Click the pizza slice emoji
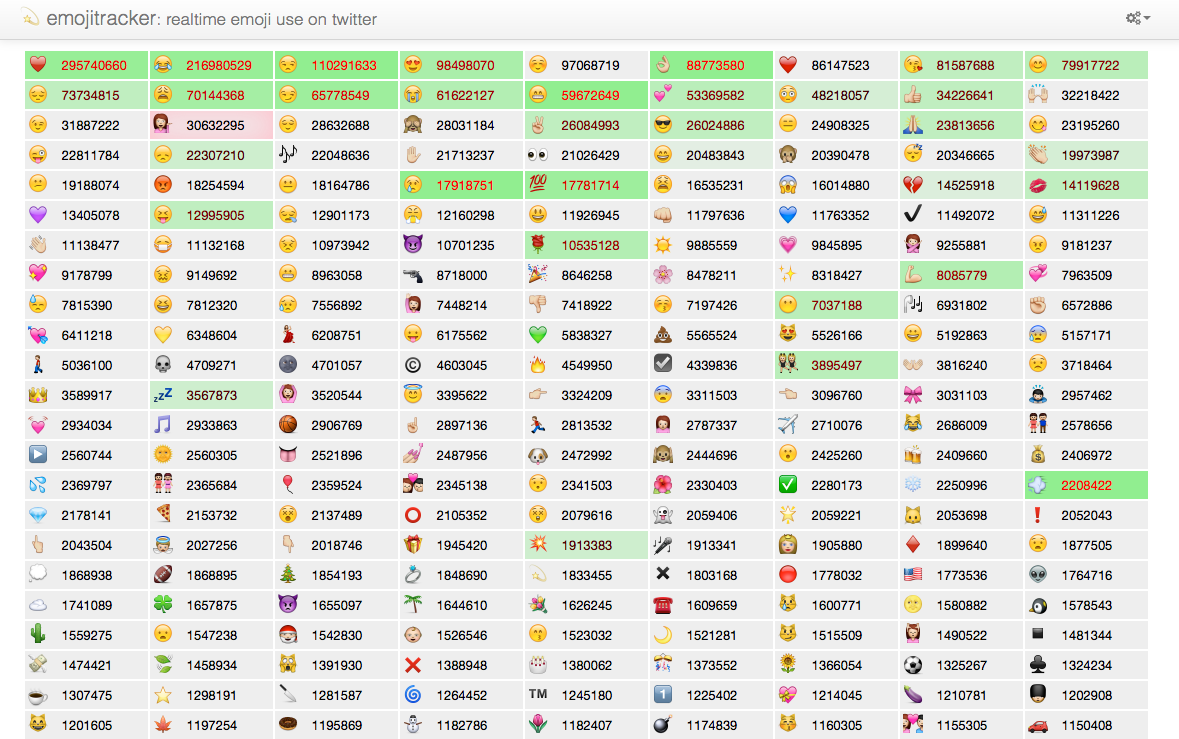The image size is (1179, 739). (x=163, y=515)
